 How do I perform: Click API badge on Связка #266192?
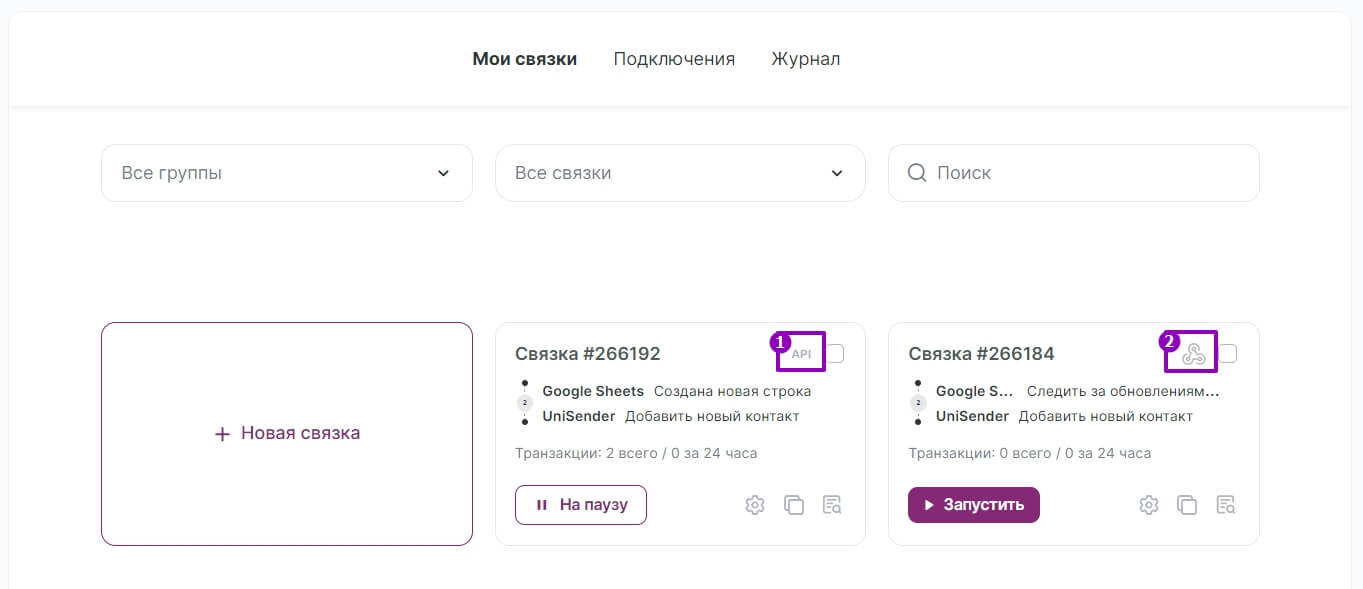[801, 353]
